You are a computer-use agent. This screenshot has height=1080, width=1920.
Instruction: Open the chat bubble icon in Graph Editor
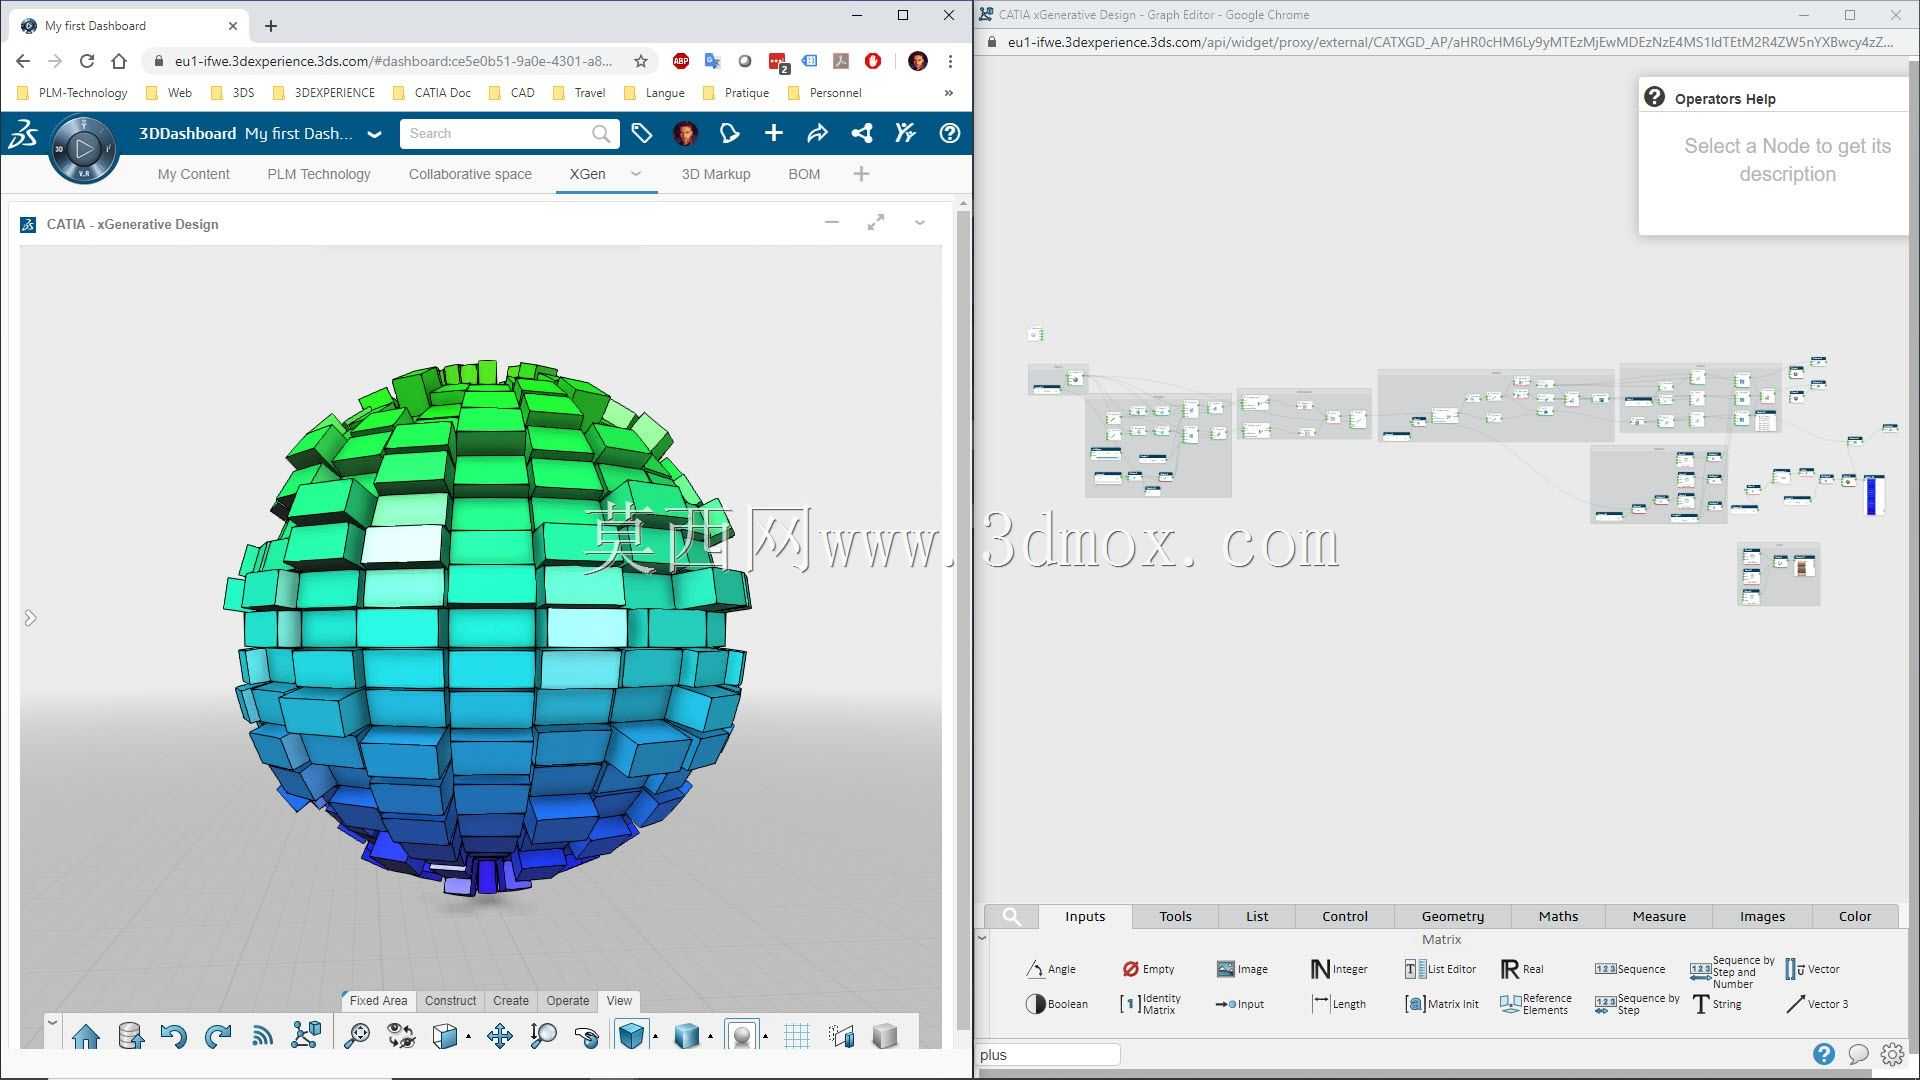pyautogui.click(x=1858, y=1054)
